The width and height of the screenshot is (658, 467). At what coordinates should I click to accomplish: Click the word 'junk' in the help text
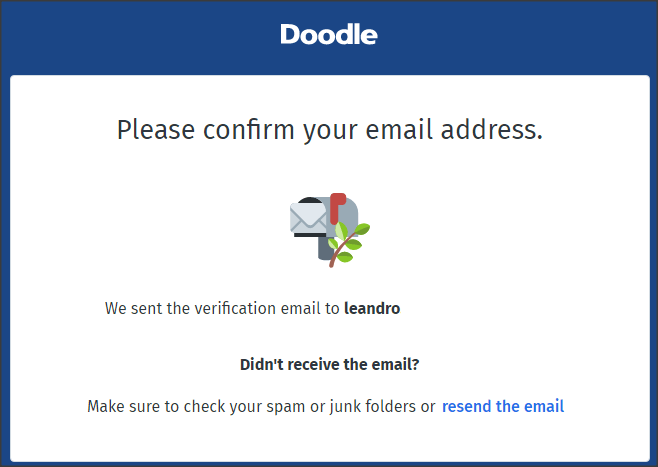click(x=345, y=407)
